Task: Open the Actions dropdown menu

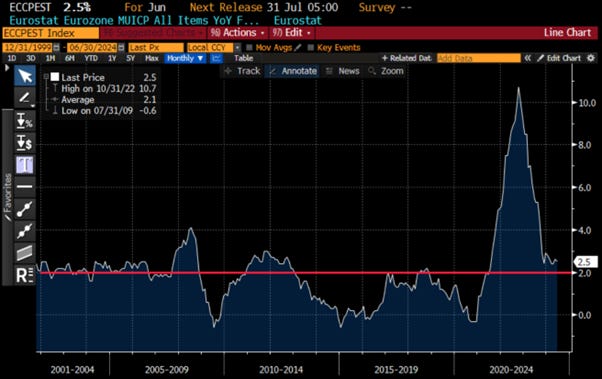Action: click(x=238, y=33)
